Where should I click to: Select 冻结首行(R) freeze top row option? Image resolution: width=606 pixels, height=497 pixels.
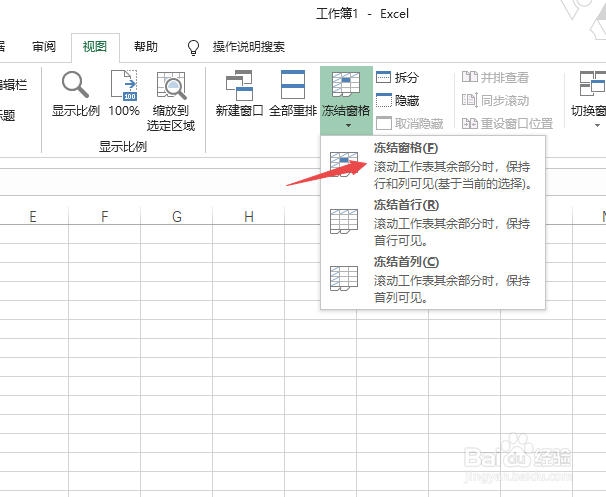pos(433,222)
